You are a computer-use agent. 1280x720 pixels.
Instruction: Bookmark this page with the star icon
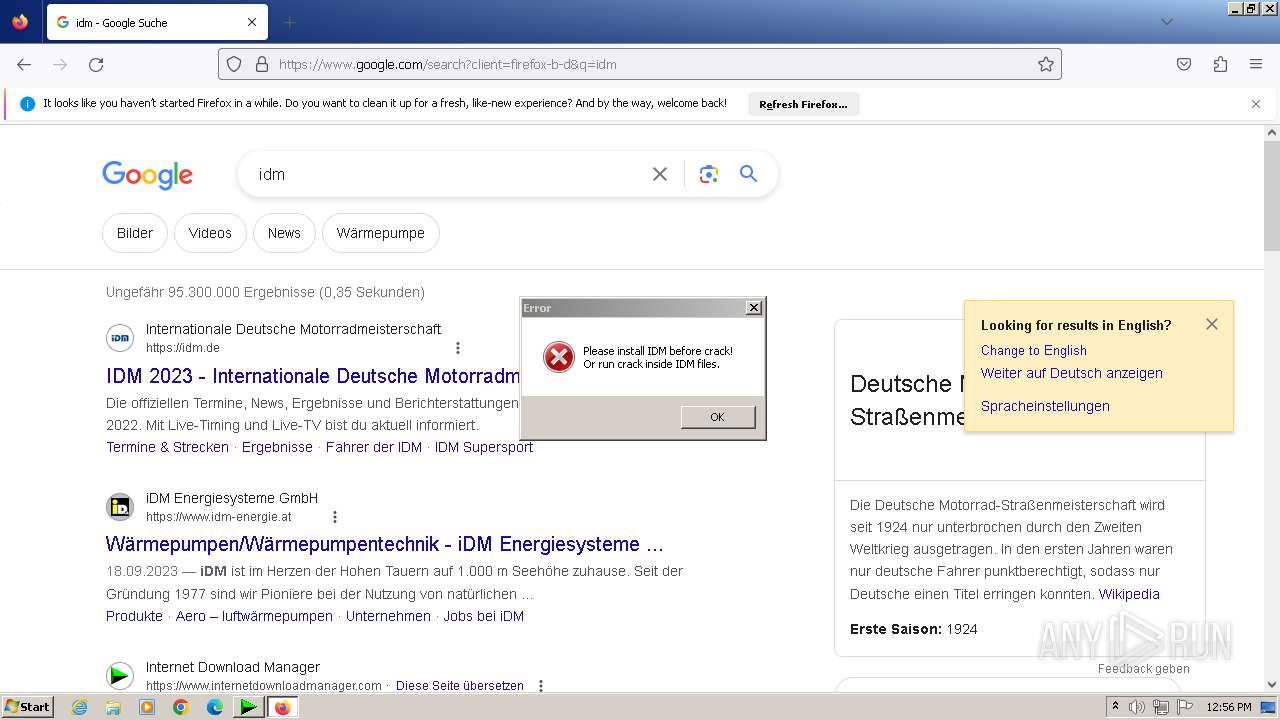coord(1046,64)
